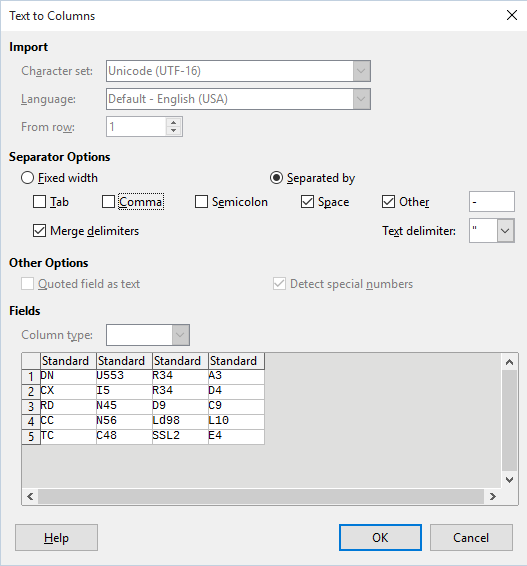
Task: Click row 3 header in preview
Action: pyautogui.click(x=31, y=406)
